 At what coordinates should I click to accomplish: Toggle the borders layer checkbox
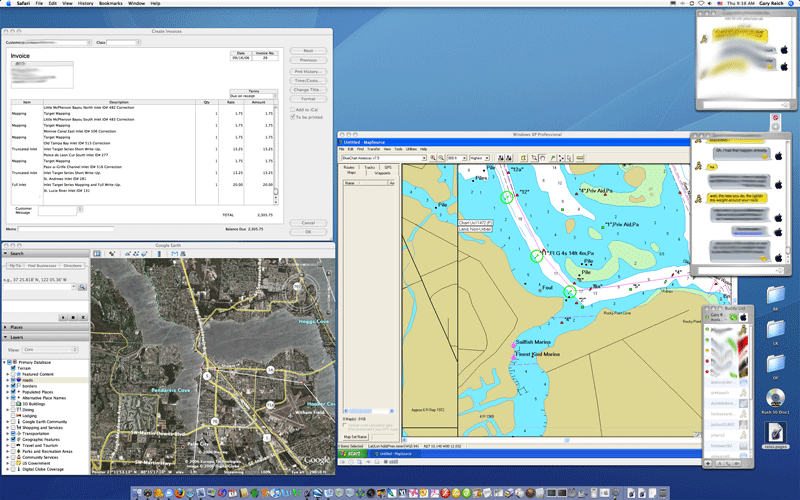point(13,386)
